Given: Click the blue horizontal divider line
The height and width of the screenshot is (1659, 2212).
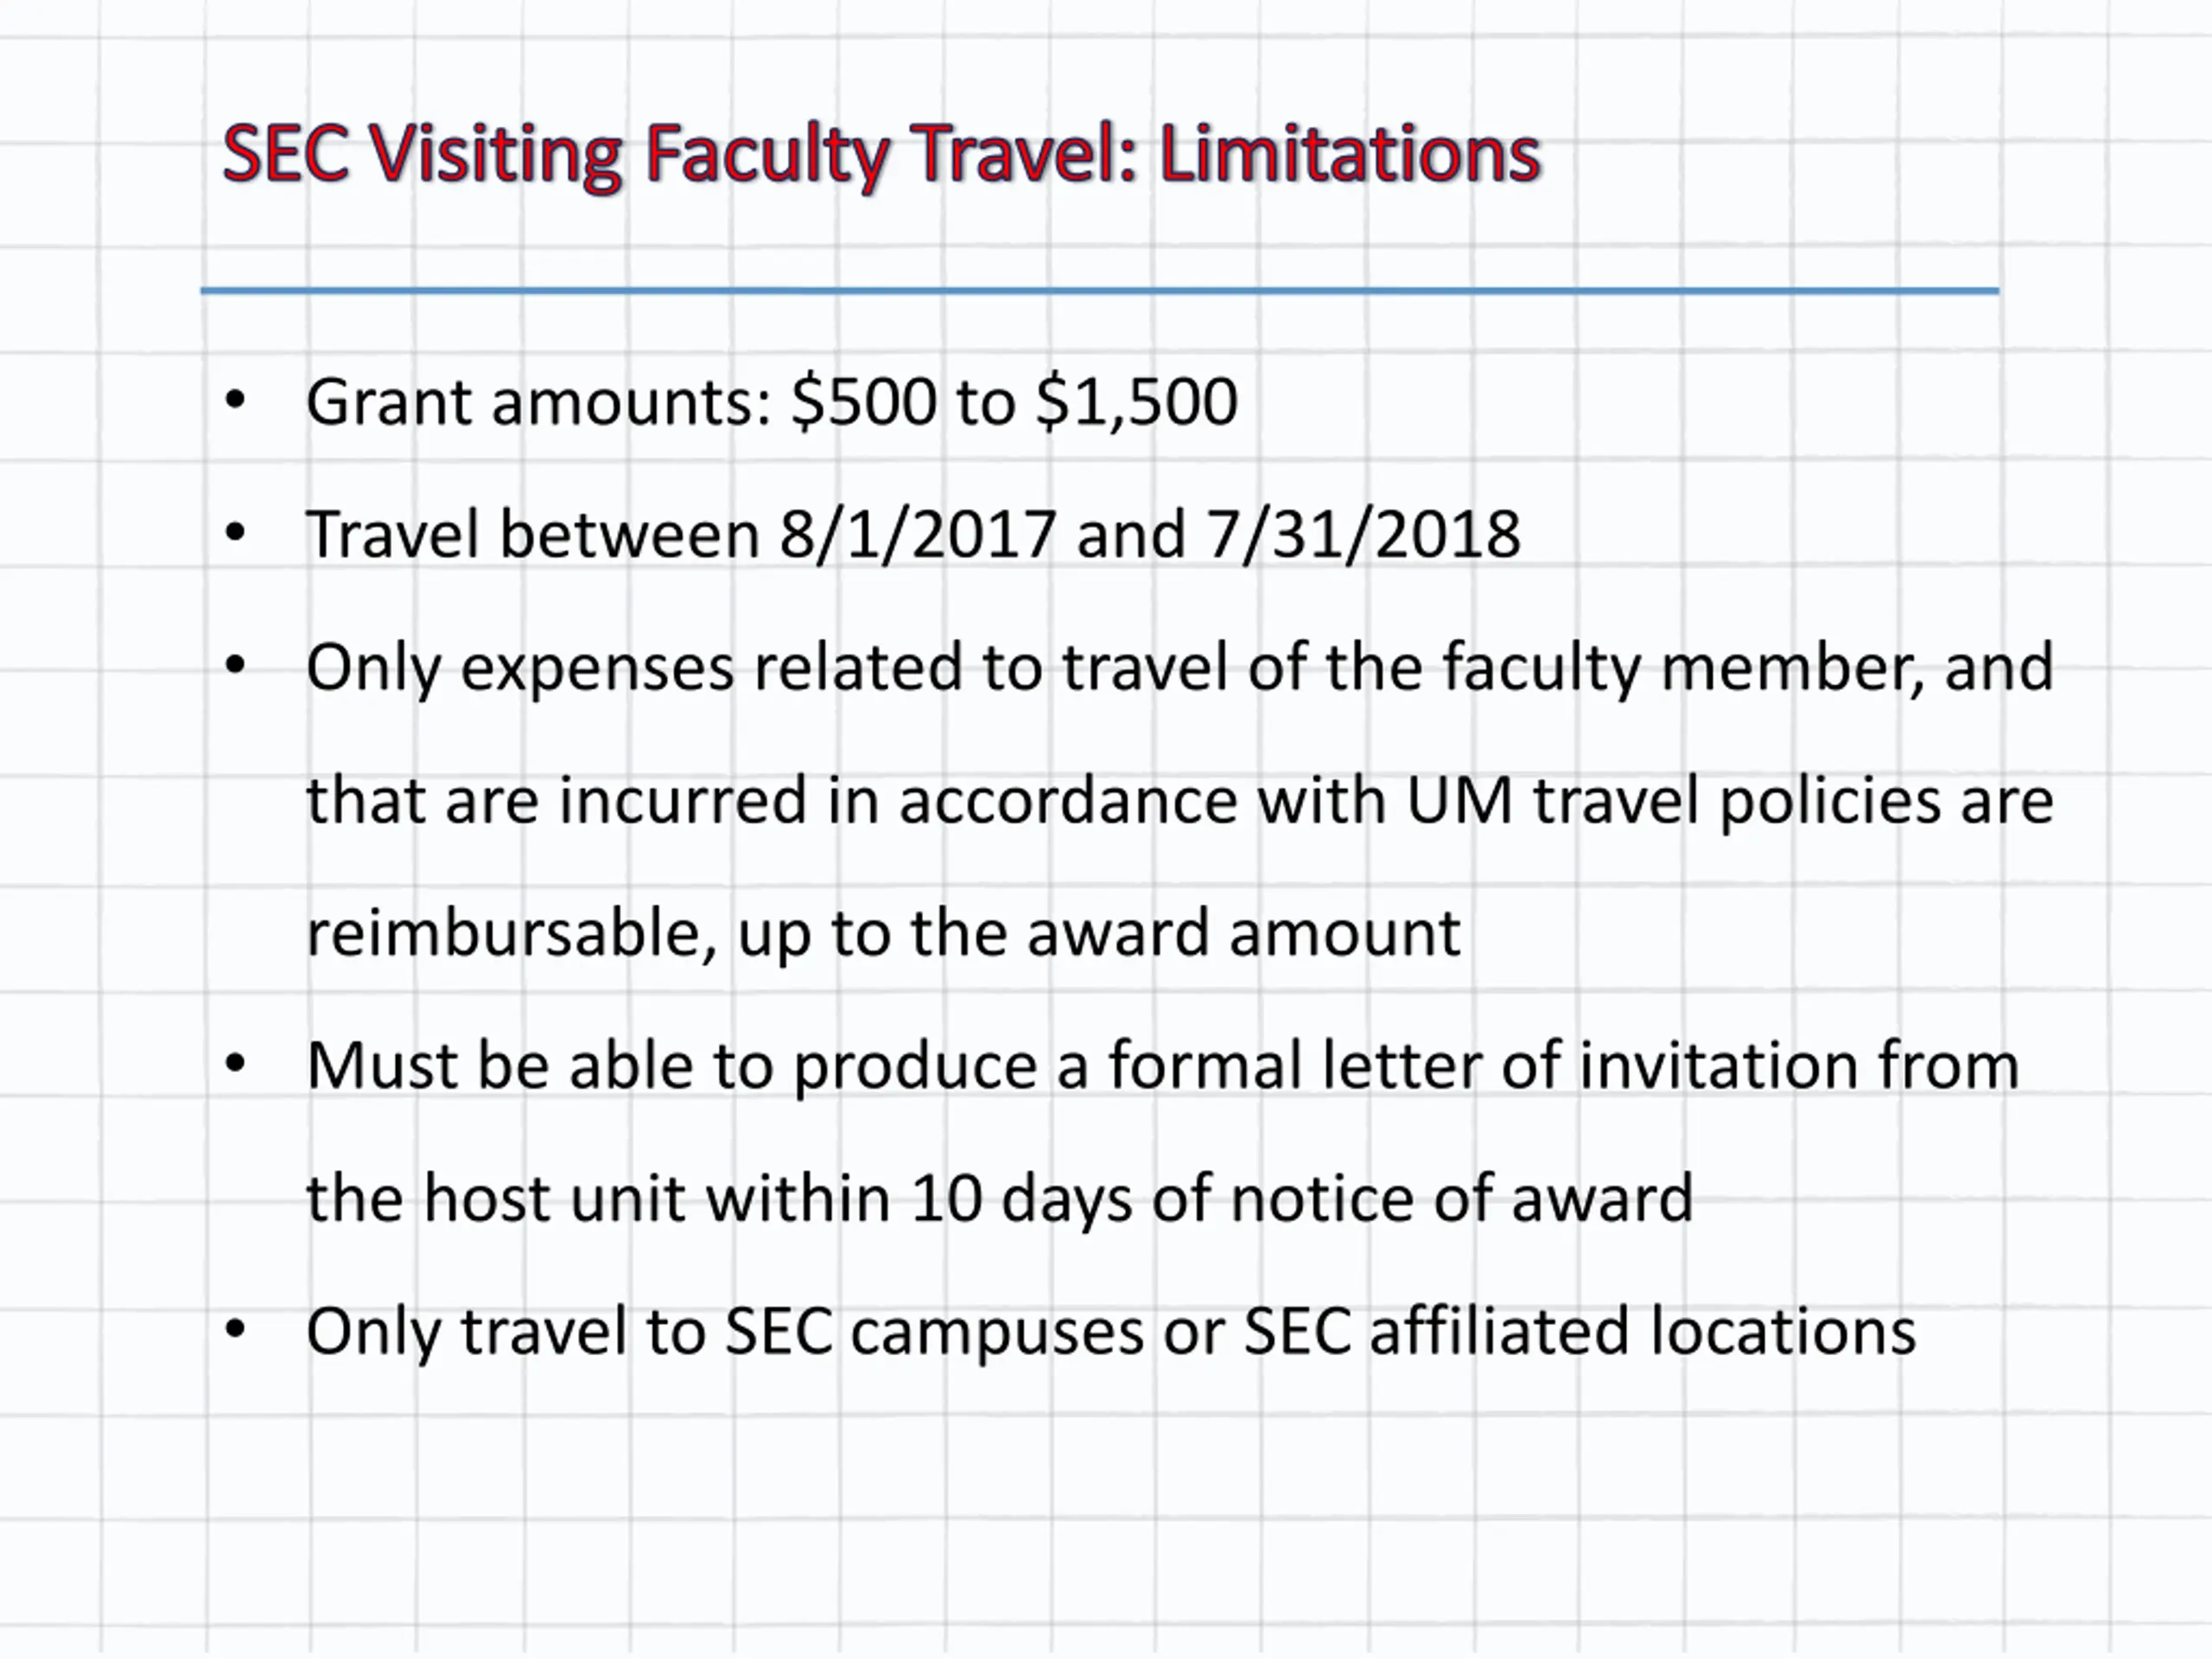Looking at the screenshot, I should 1099,291.
